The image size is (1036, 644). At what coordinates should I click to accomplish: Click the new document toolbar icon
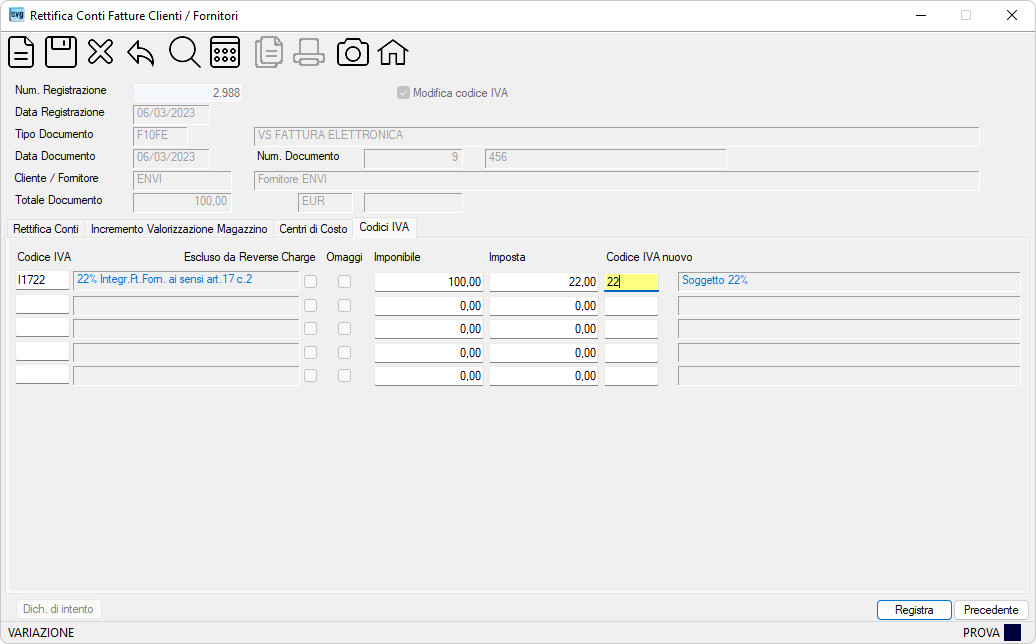click(x=21, y=52)
